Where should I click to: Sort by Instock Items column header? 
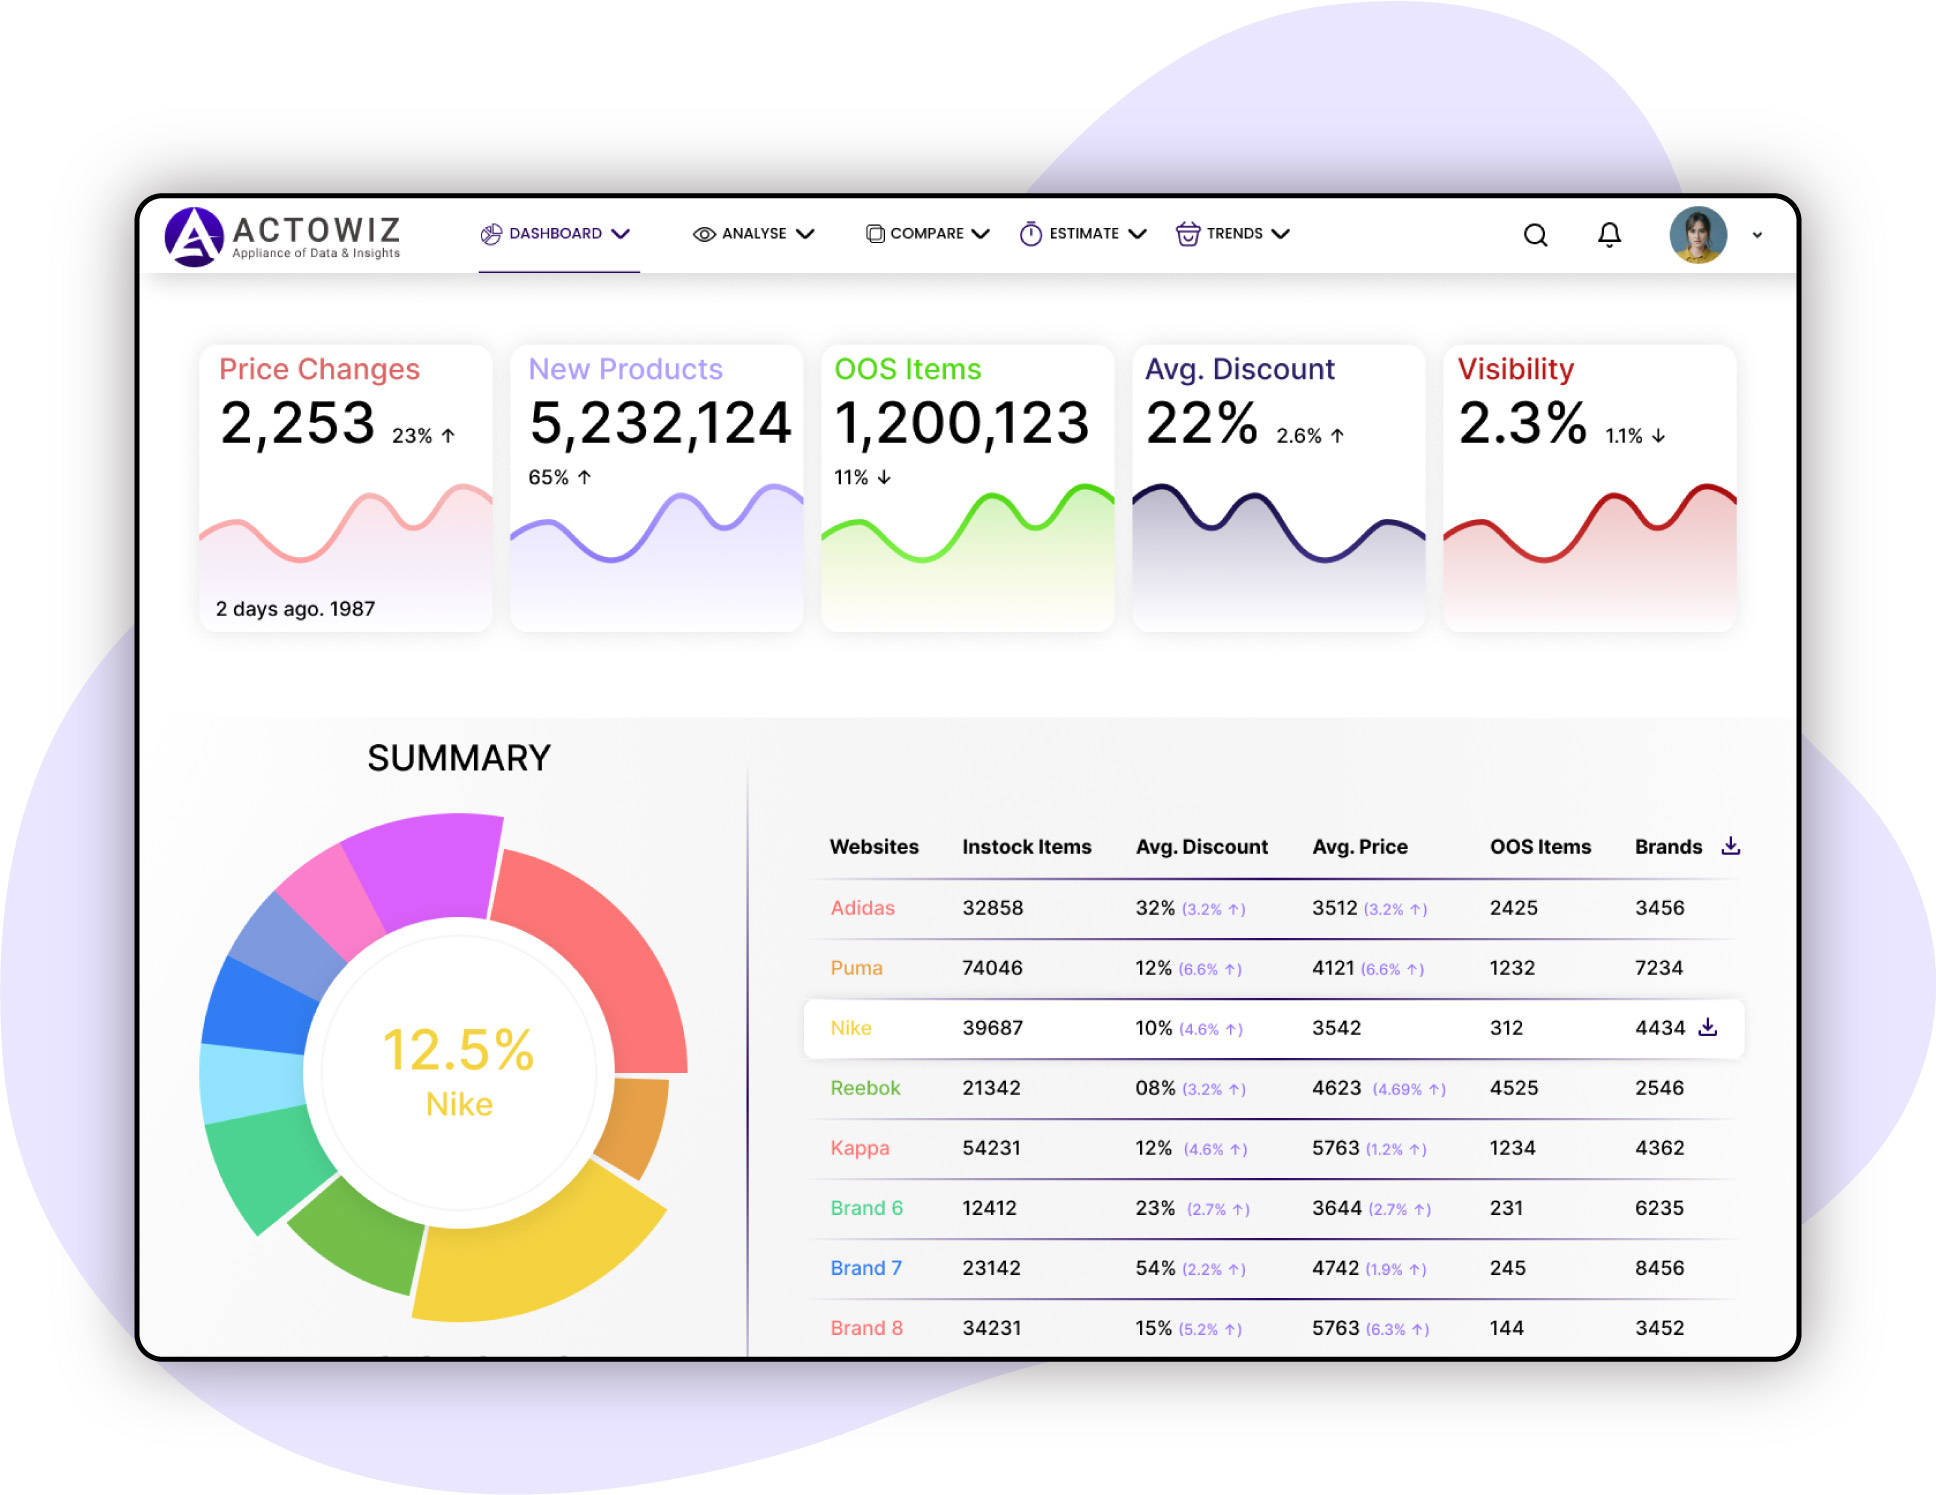[1027, 847]
